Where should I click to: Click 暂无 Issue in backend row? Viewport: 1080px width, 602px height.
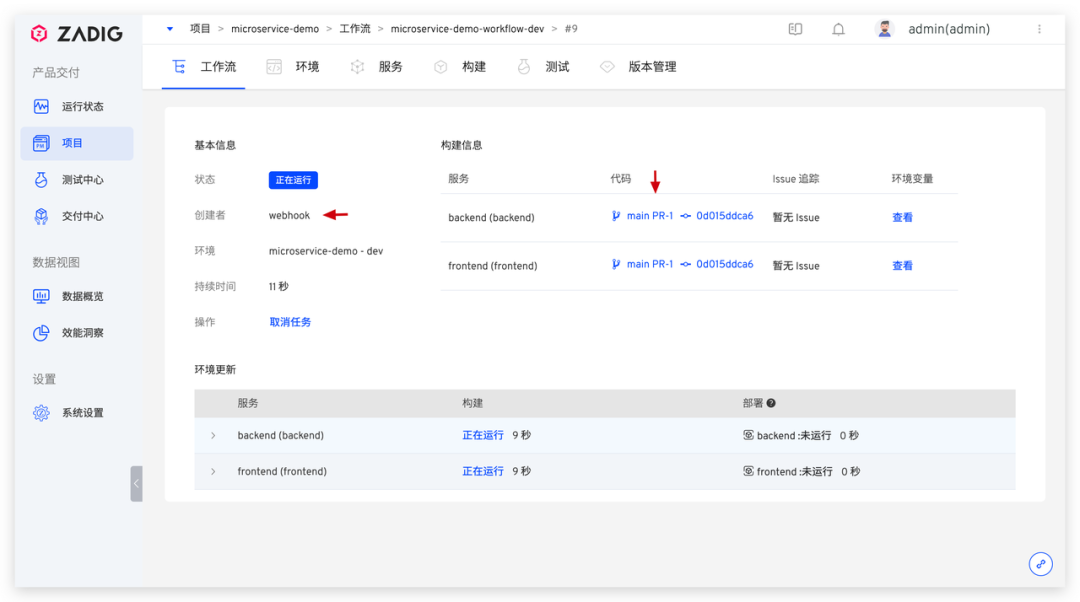click(x=796, y=218)
